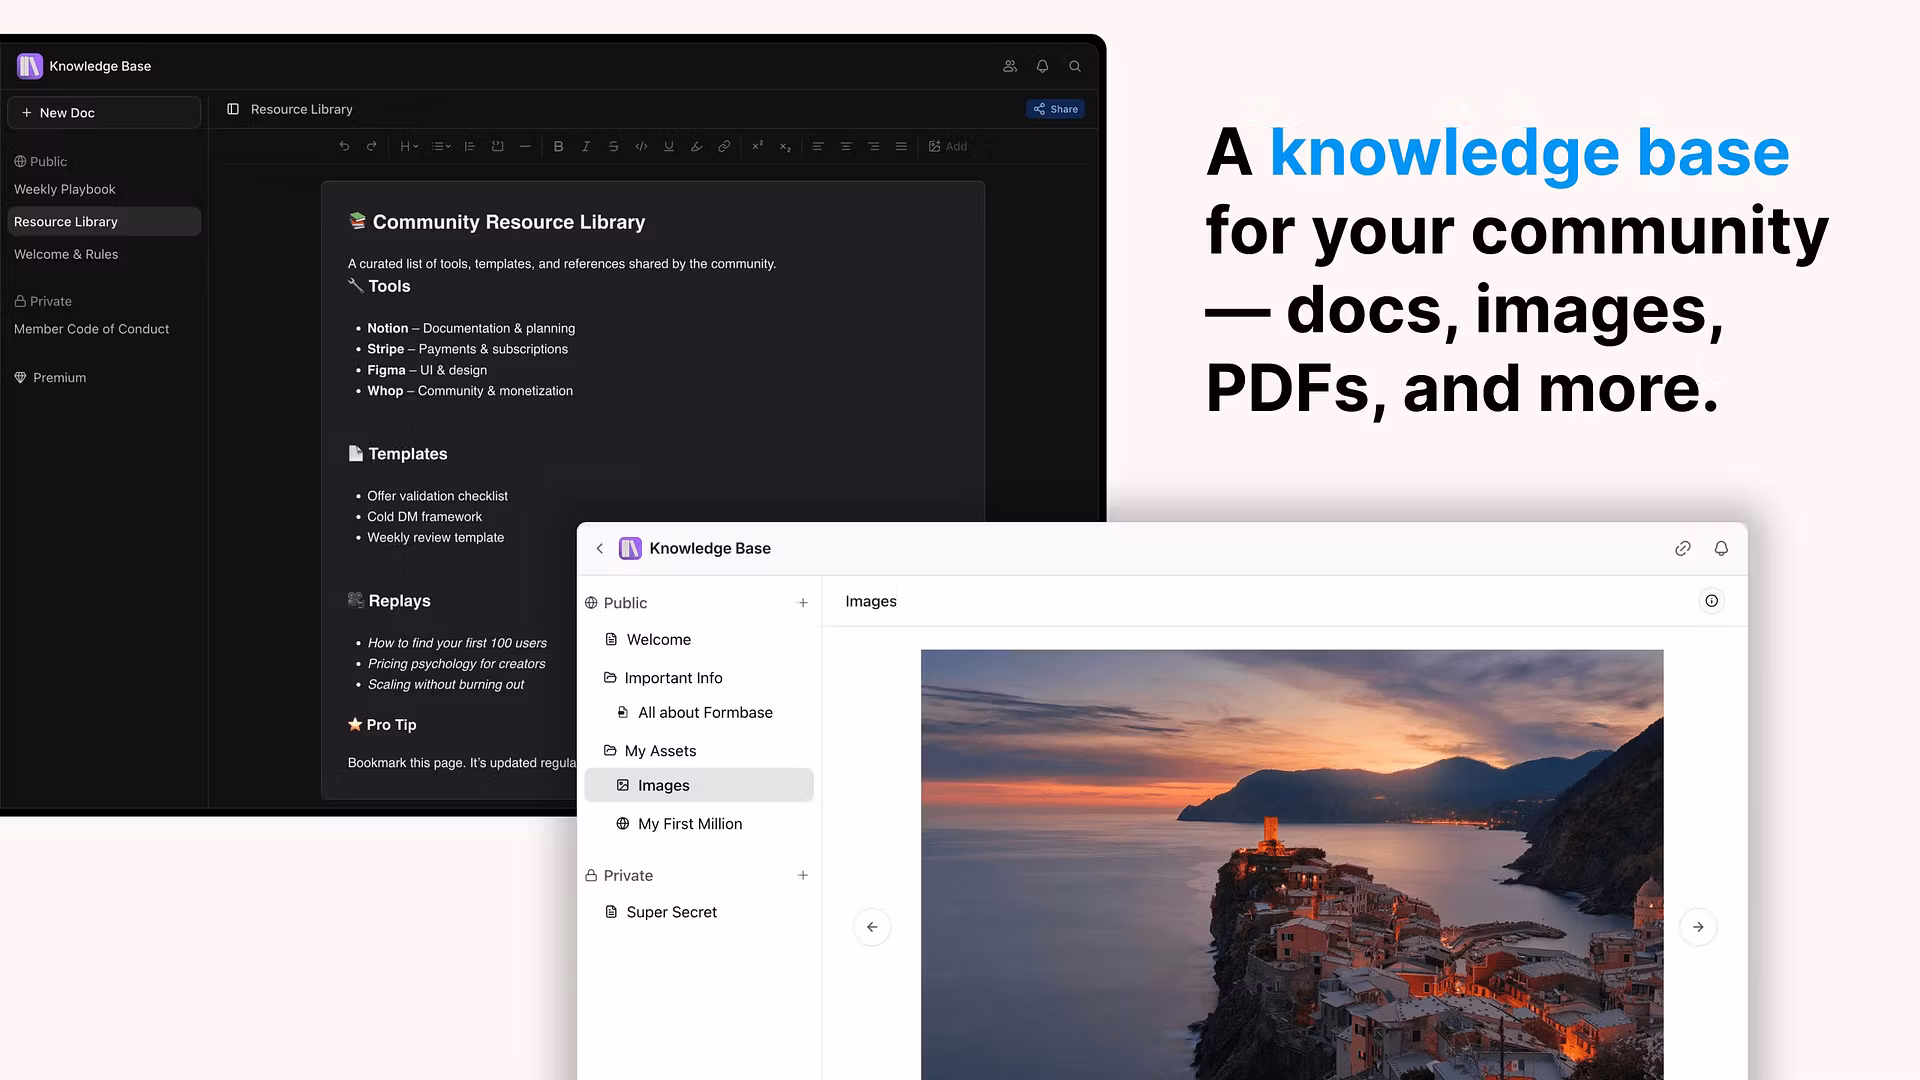Open the list style dropdown
Screen dimensions: 1920x1080
click(x=441, y=146)
